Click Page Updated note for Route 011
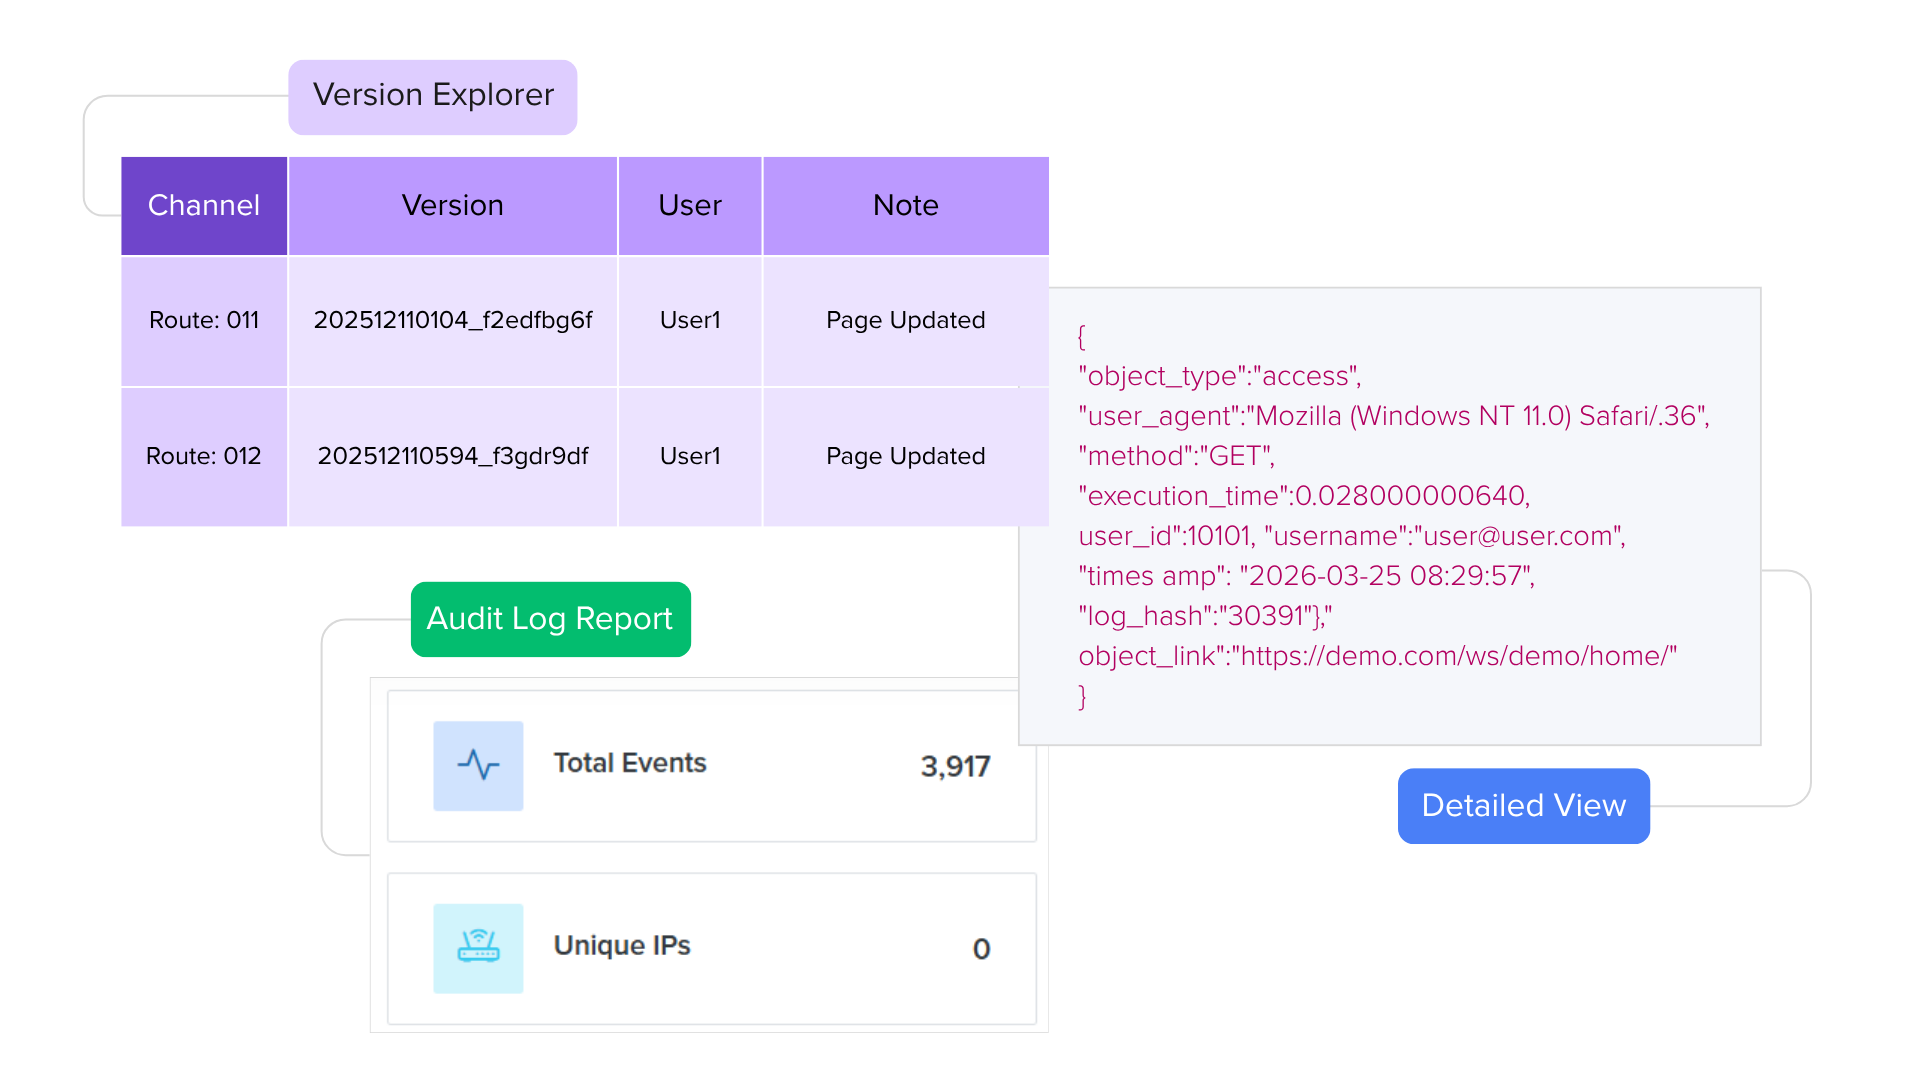Image resolution: width=1920 pixels, height=1080 pixels. pyautogui.click(x=906, y=320)
